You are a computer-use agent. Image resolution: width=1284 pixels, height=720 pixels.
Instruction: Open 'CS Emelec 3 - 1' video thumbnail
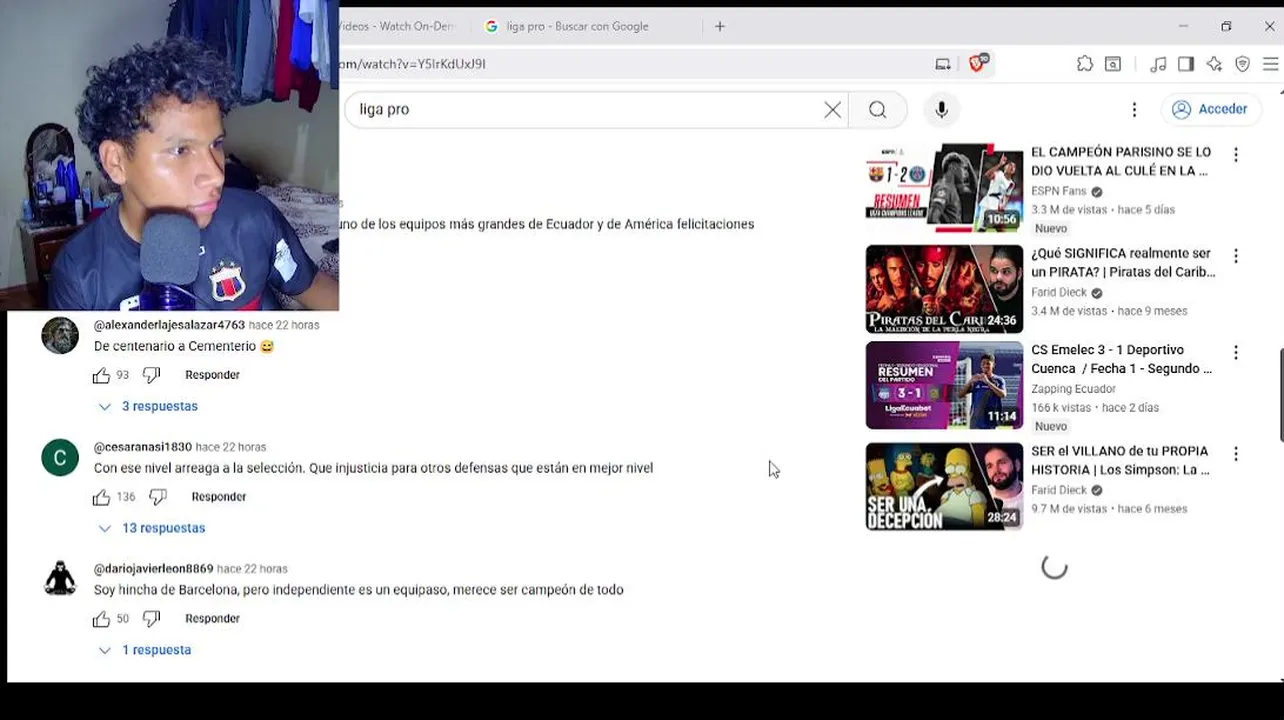[944, 386]
